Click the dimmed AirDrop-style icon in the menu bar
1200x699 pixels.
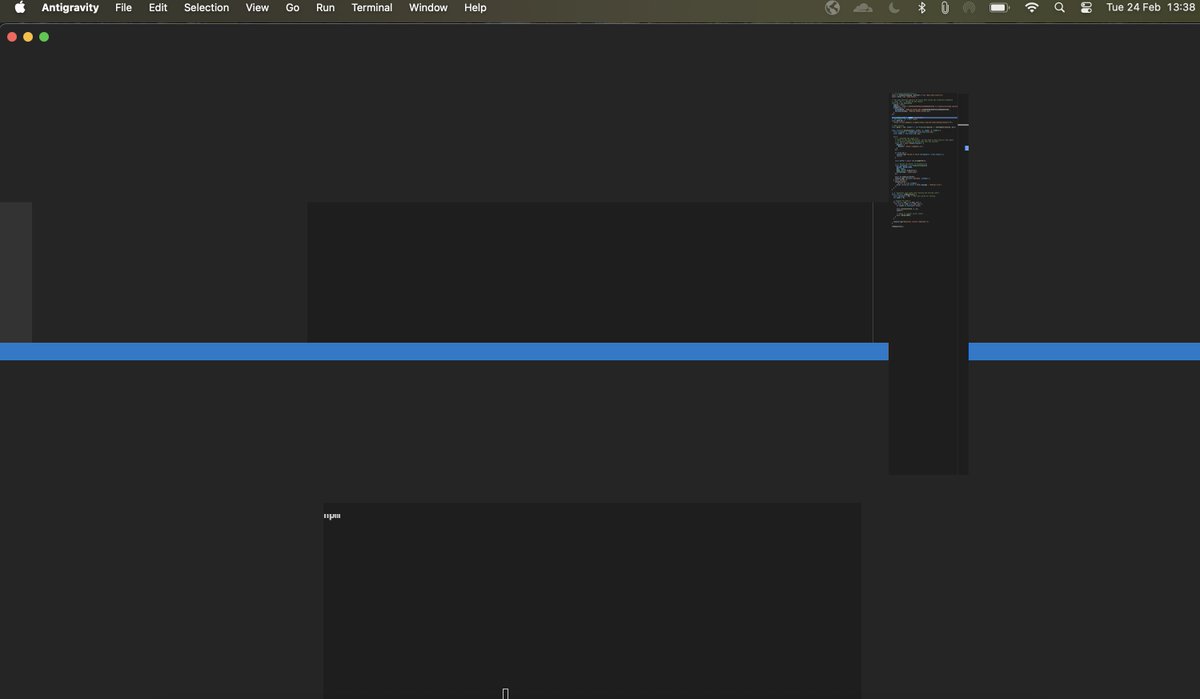tap(969, 7)
